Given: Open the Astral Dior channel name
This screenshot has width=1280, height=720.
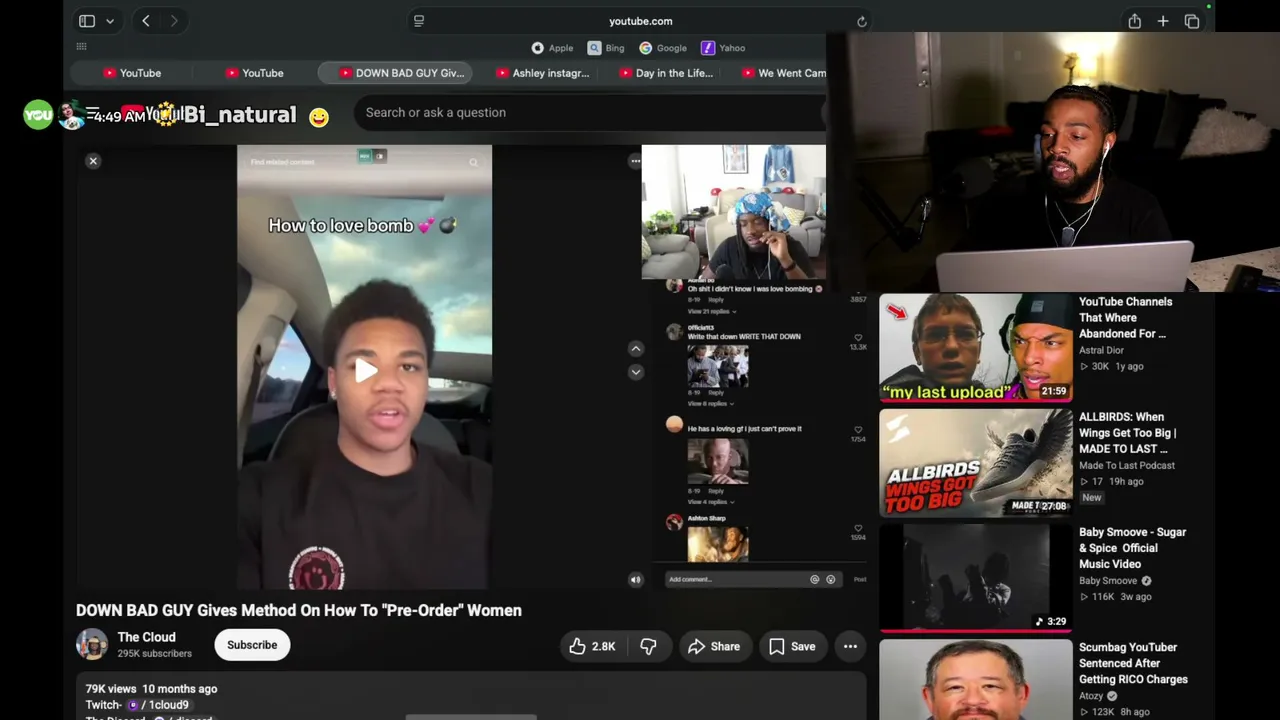Looking at the screenshot, I should click(1101, 350).
